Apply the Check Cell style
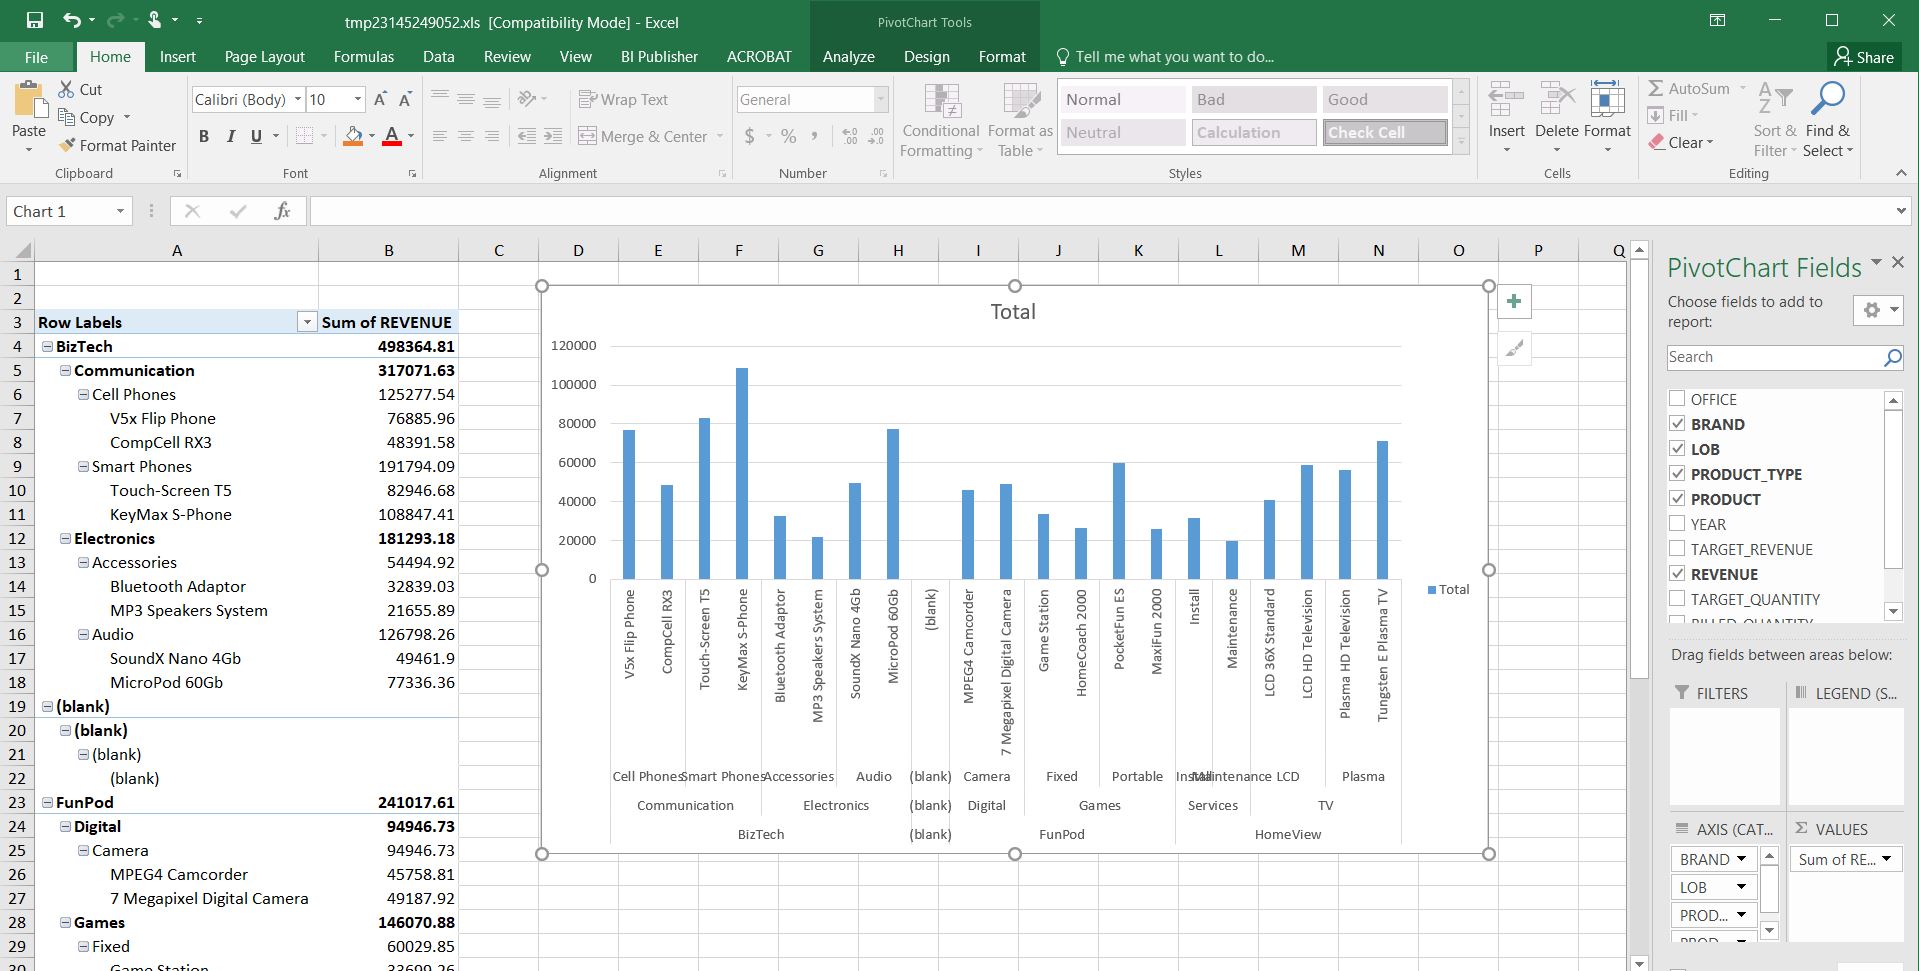Viewport: 1919px width, 971px height. pyautogui.click(x=1384, y=132)
